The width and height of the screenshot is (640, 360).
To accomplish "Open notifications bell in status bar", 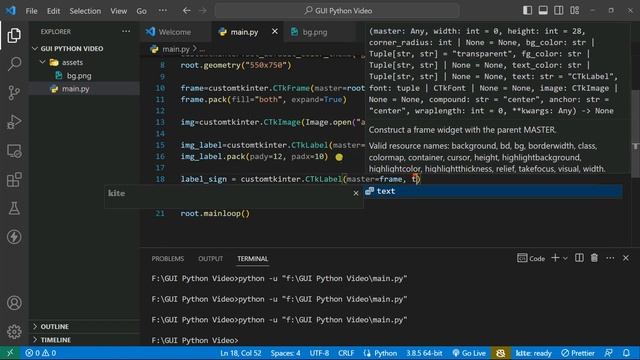I will pyautogui.click(x=627, y=353).
